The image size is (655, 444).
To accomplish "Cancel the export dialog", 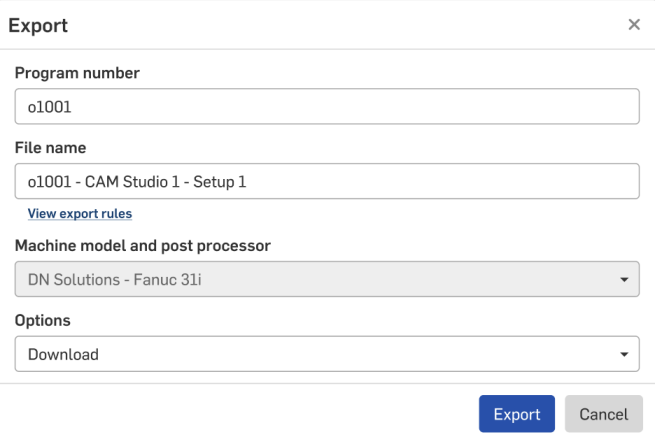I will 603,414.
